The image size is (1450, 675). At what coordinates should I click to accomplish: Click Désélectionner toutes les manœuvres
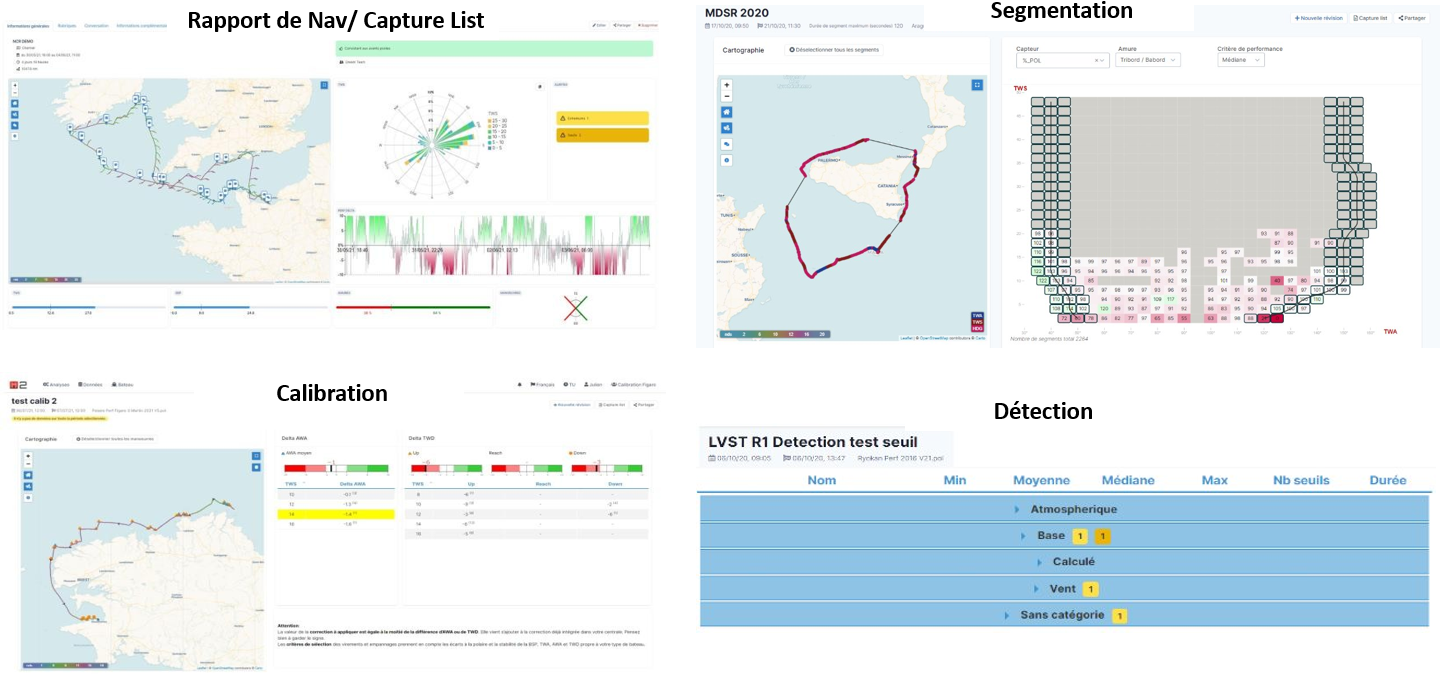[116, 439]
